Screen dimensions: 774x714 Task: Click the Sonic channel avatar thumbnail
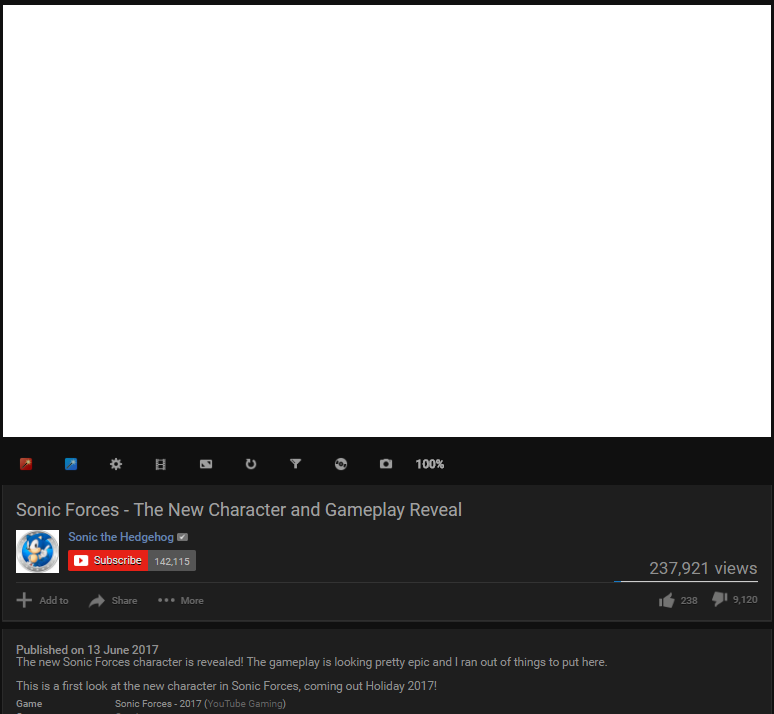tap(38, 552)
